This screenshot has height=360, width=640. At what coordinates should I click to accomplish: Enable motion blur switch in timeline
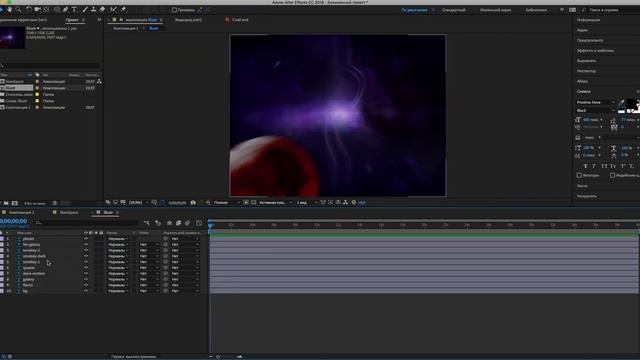[187, 223]
